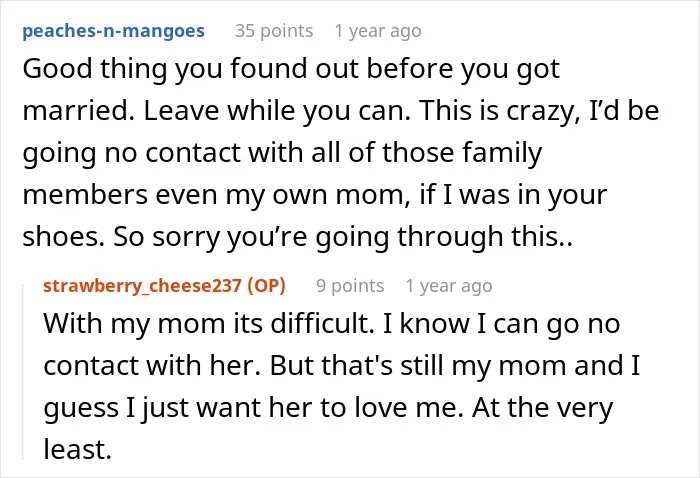Open the OP reply's 1 year ago timestamp
The width and height of the screenshot is (700, 478).
click(449, 286)
